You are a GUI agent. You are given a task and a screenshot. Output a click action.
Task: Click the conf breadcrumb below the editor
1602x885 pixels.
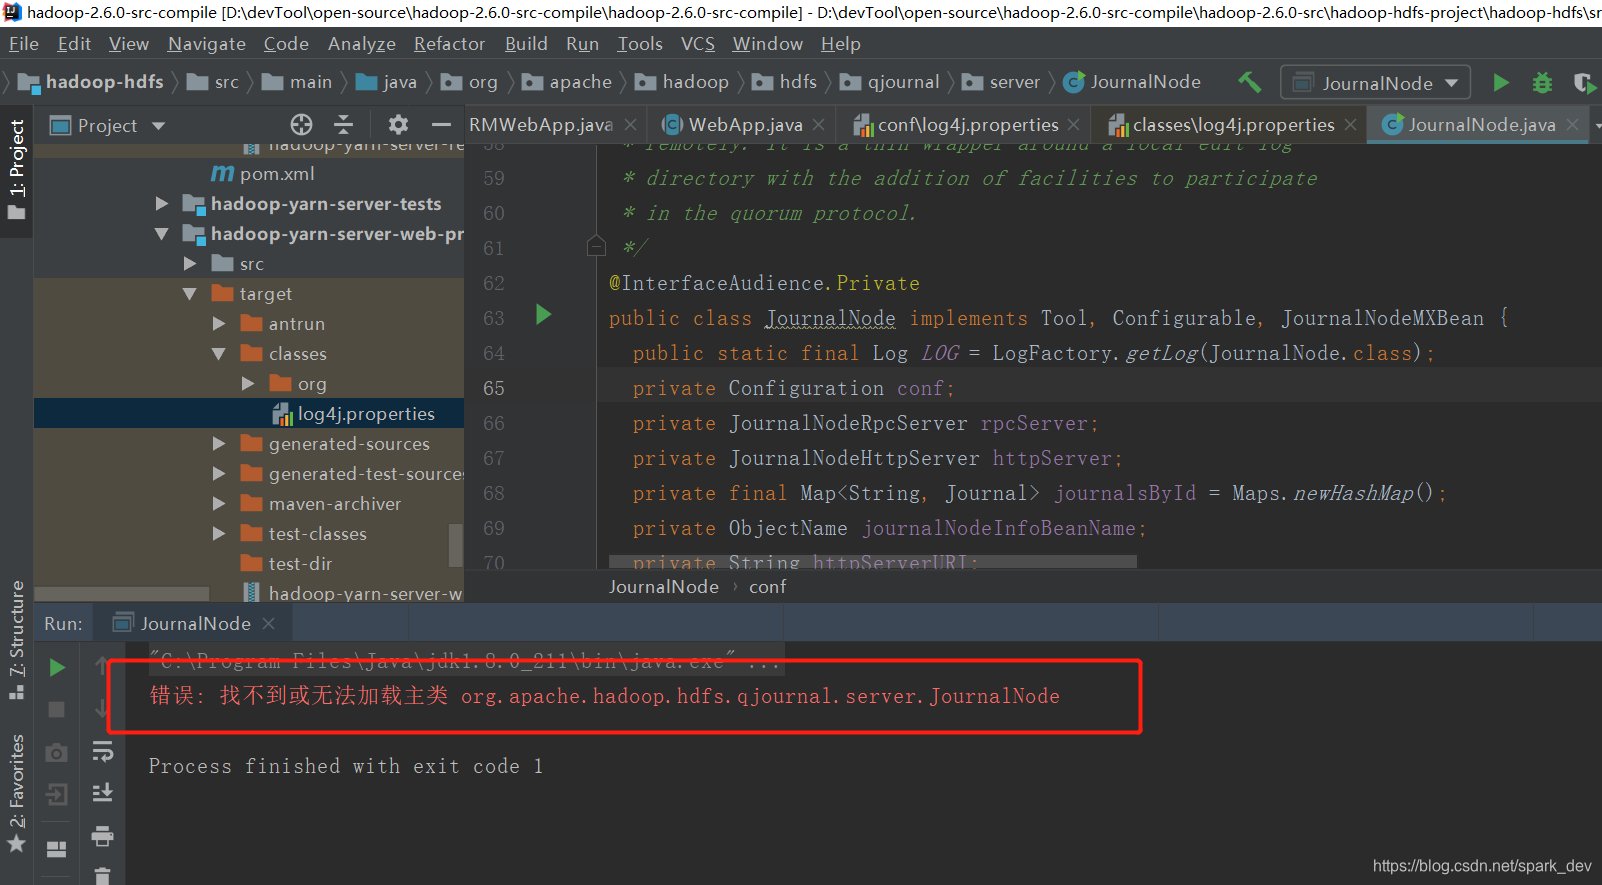point(767,587)
